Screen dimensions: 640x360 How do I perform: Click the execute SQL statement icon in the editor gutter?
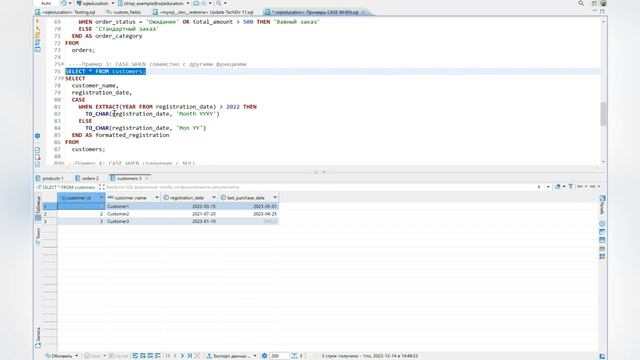coord(38,20)
